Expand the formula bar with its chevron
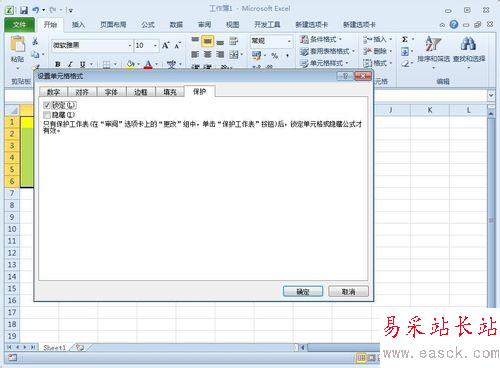The height and width of the screenshot is (368, 500). click(x=491, y=95)
